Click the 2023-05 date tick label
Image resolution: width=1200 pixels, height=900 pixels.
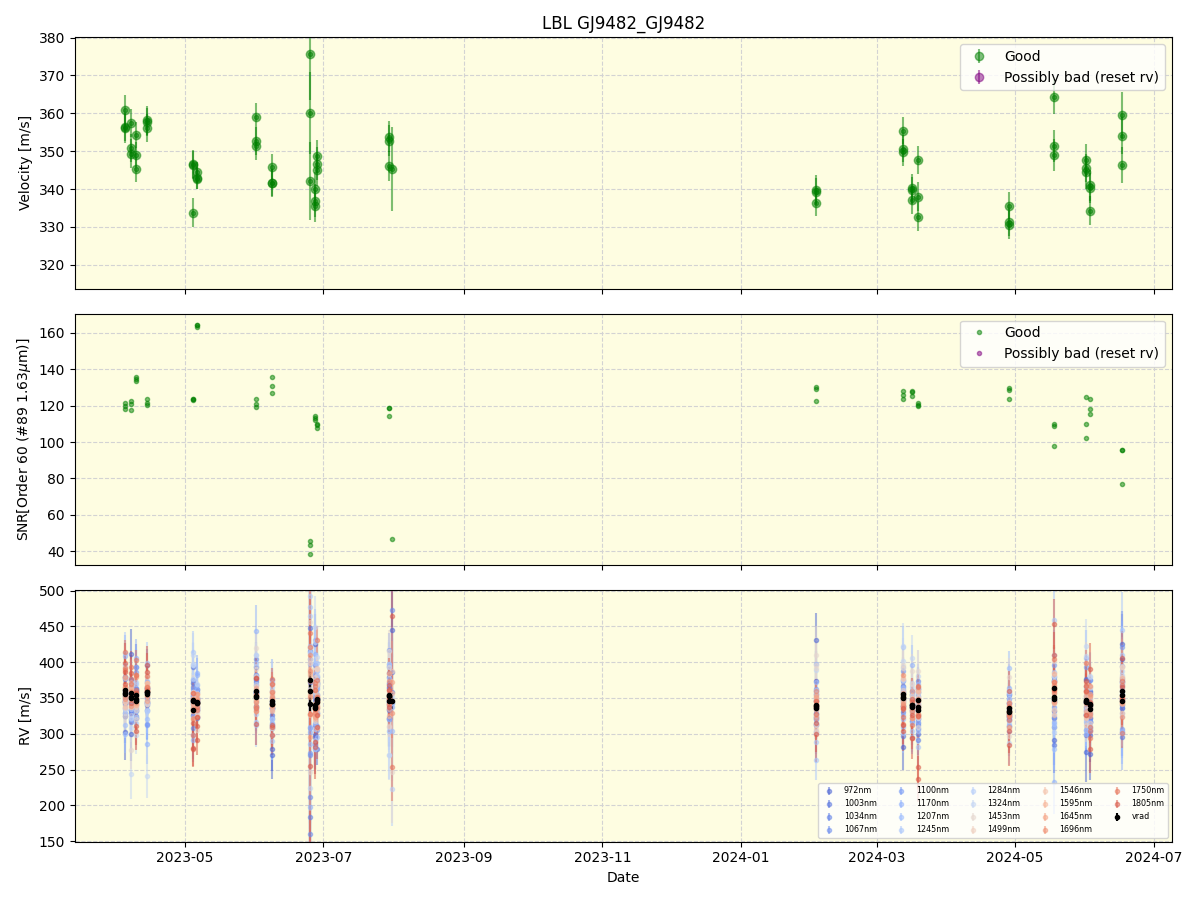click(184, 857)
